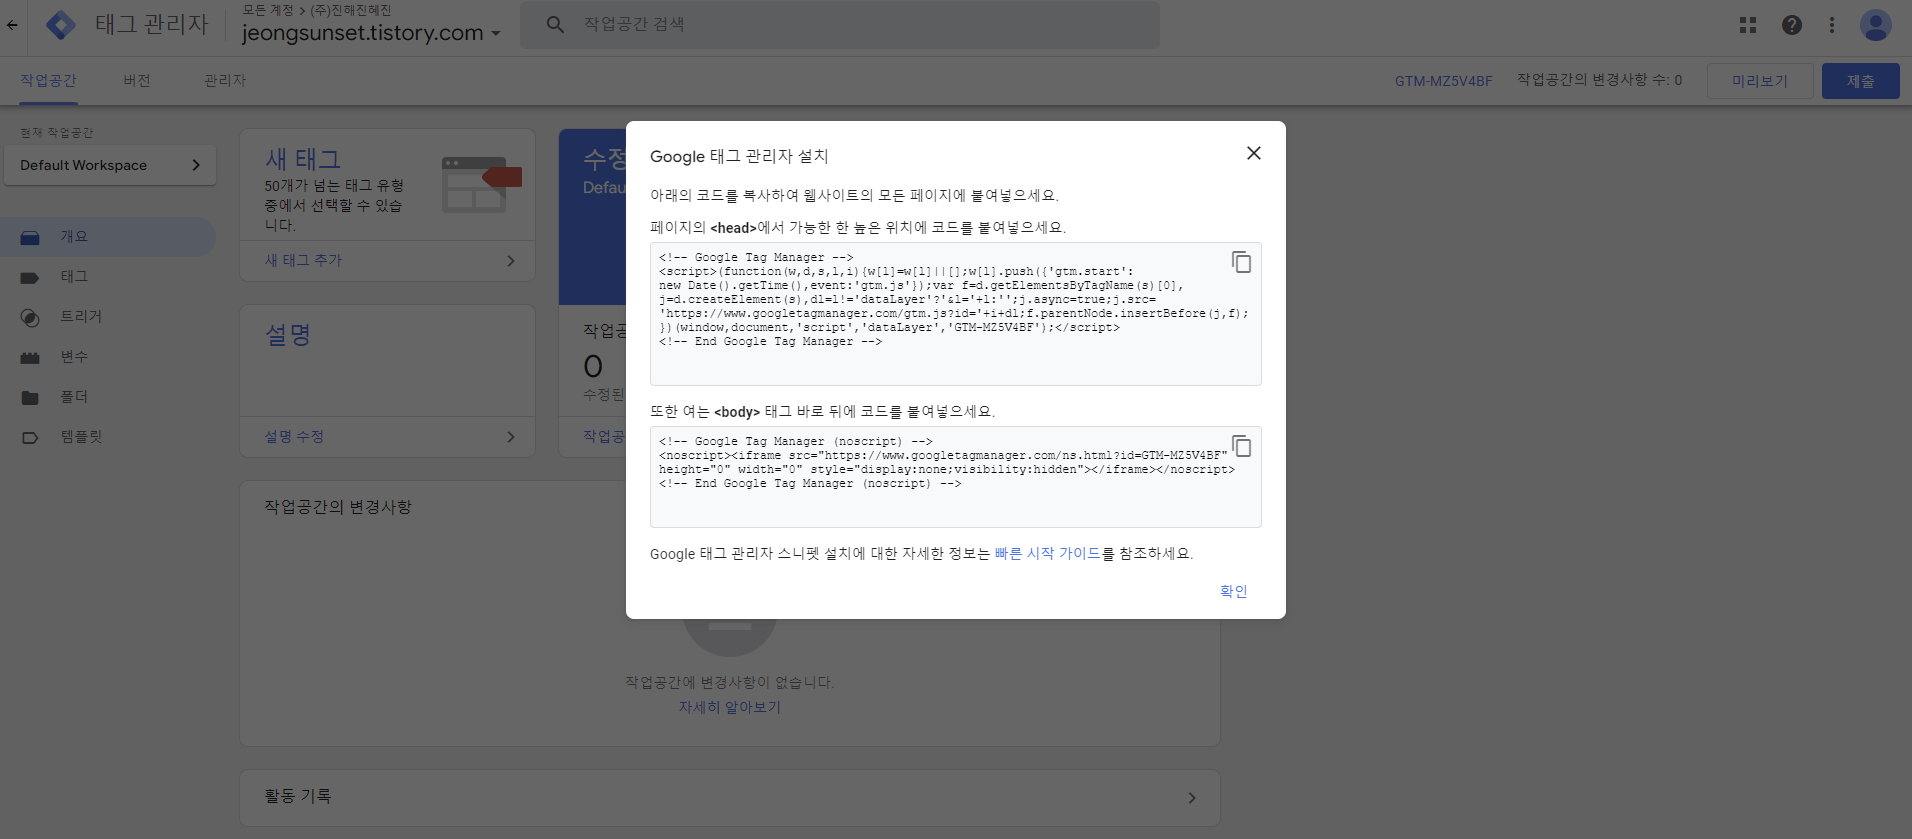Click the 모든 계정 breadcrumb
1912x839 pixels.
pos(268,10)
